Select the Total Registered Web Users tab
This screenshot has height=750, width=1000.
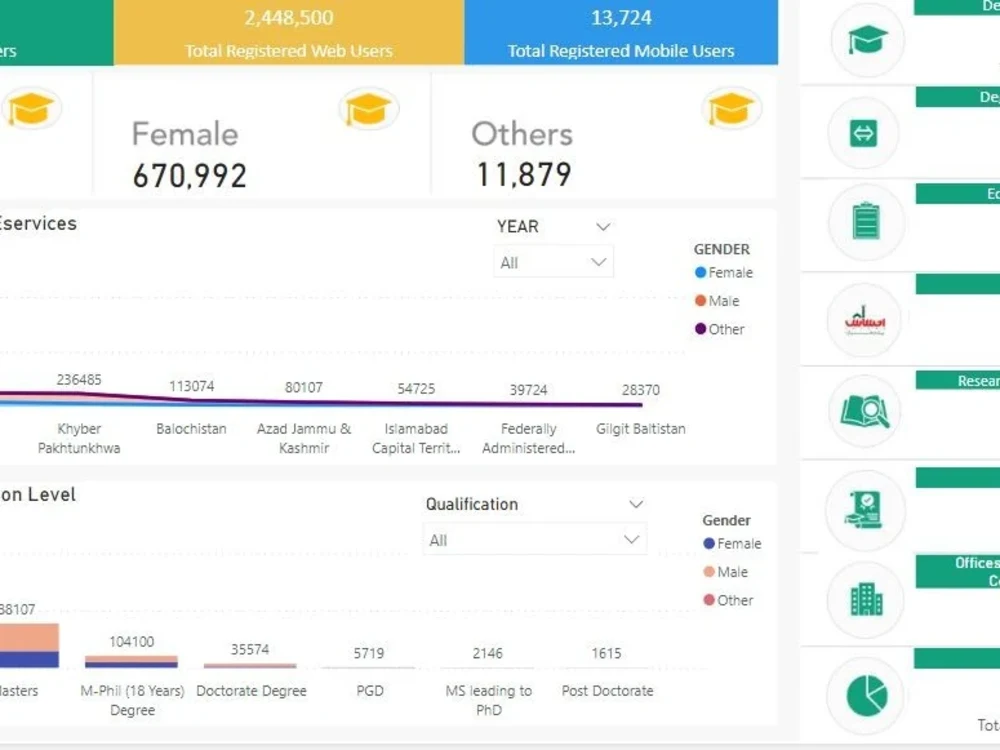289,33
